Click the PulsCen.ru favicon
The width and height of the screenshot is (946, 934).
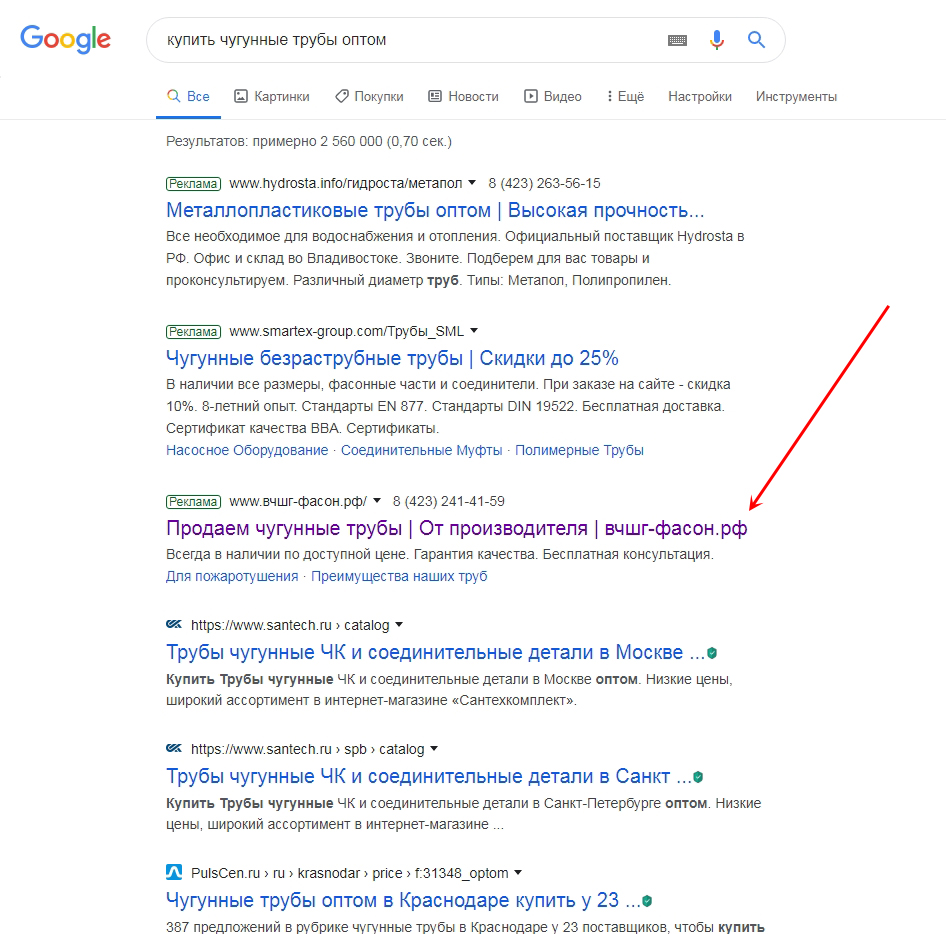click(174, 872)
